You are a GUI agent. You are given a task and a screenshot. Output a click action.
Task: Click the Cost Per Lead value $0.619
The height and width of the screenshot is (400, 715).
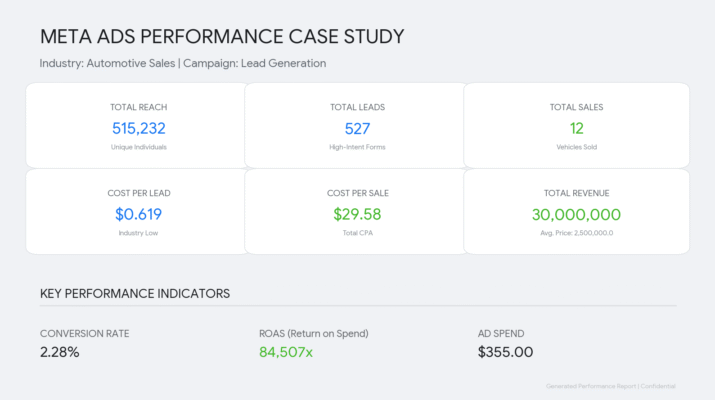click(x=138, y=214)
